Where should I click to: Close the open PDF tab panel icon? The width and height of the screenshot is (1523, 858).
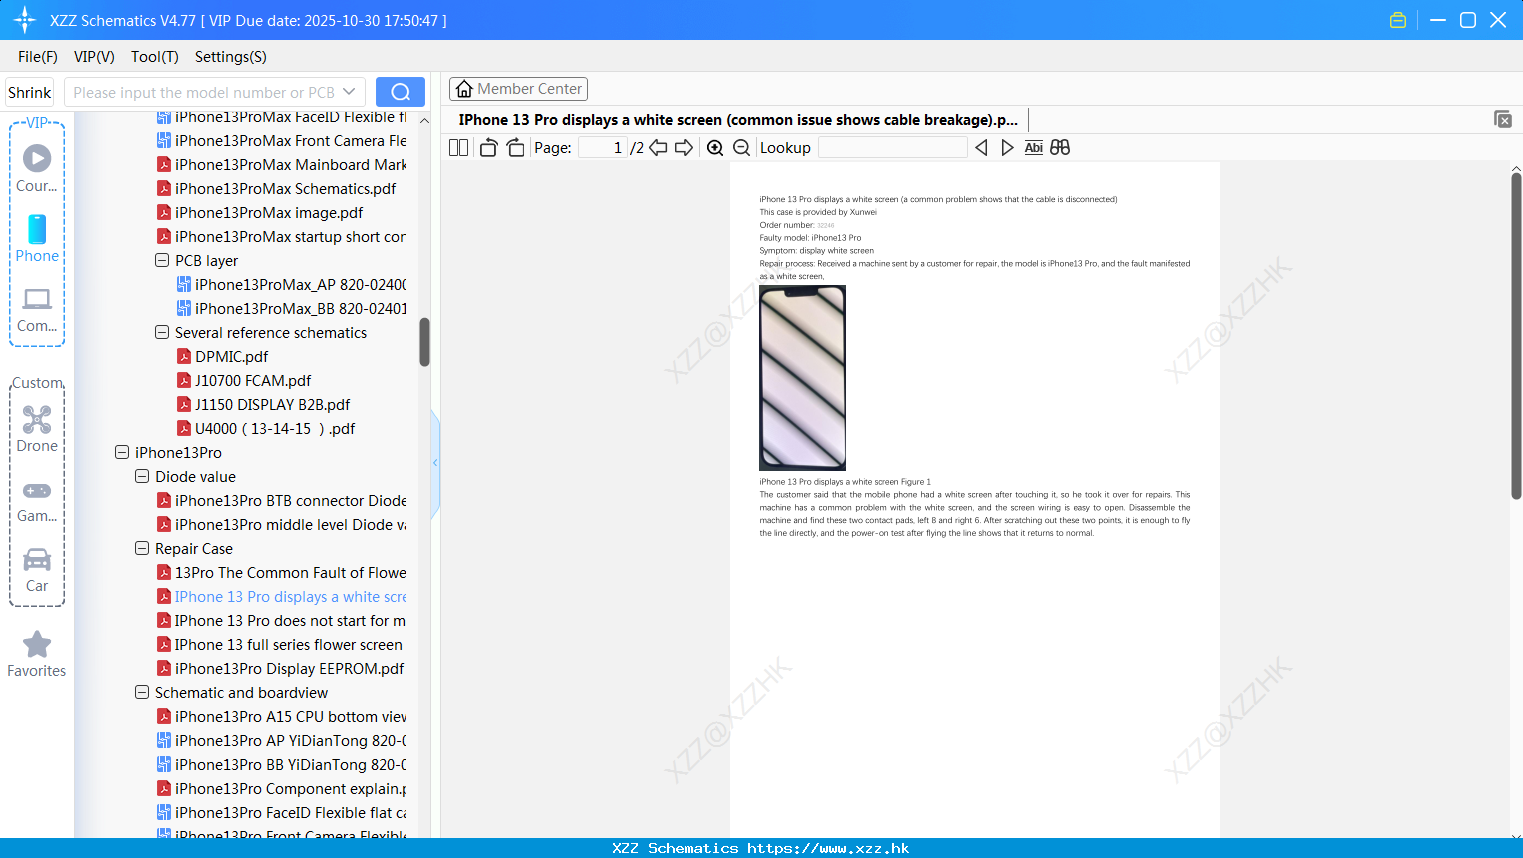click(1503, 119)
